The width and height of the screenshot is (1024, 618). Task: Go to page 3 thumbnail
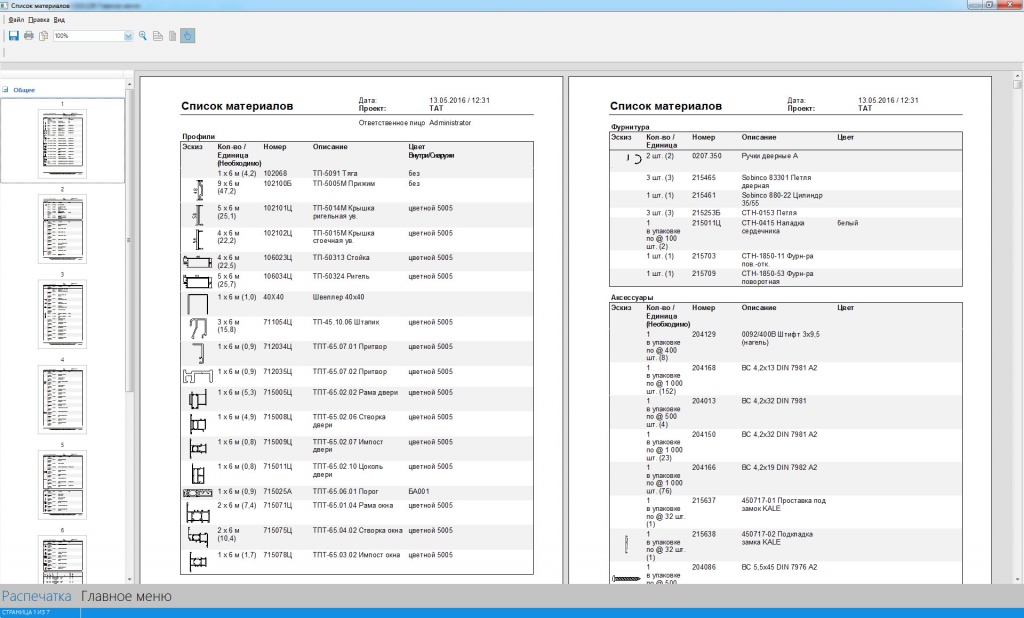(x=62, y=314)
